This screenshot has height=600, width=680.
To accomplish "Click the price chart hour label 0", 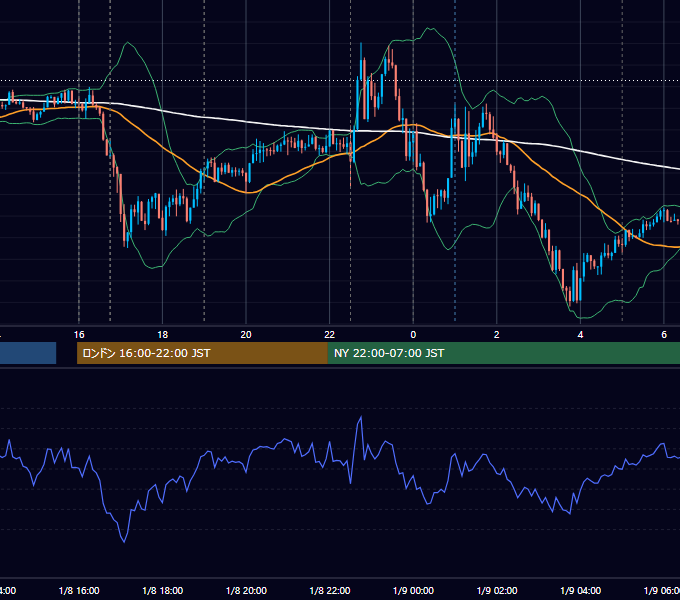I will [413, 335].
